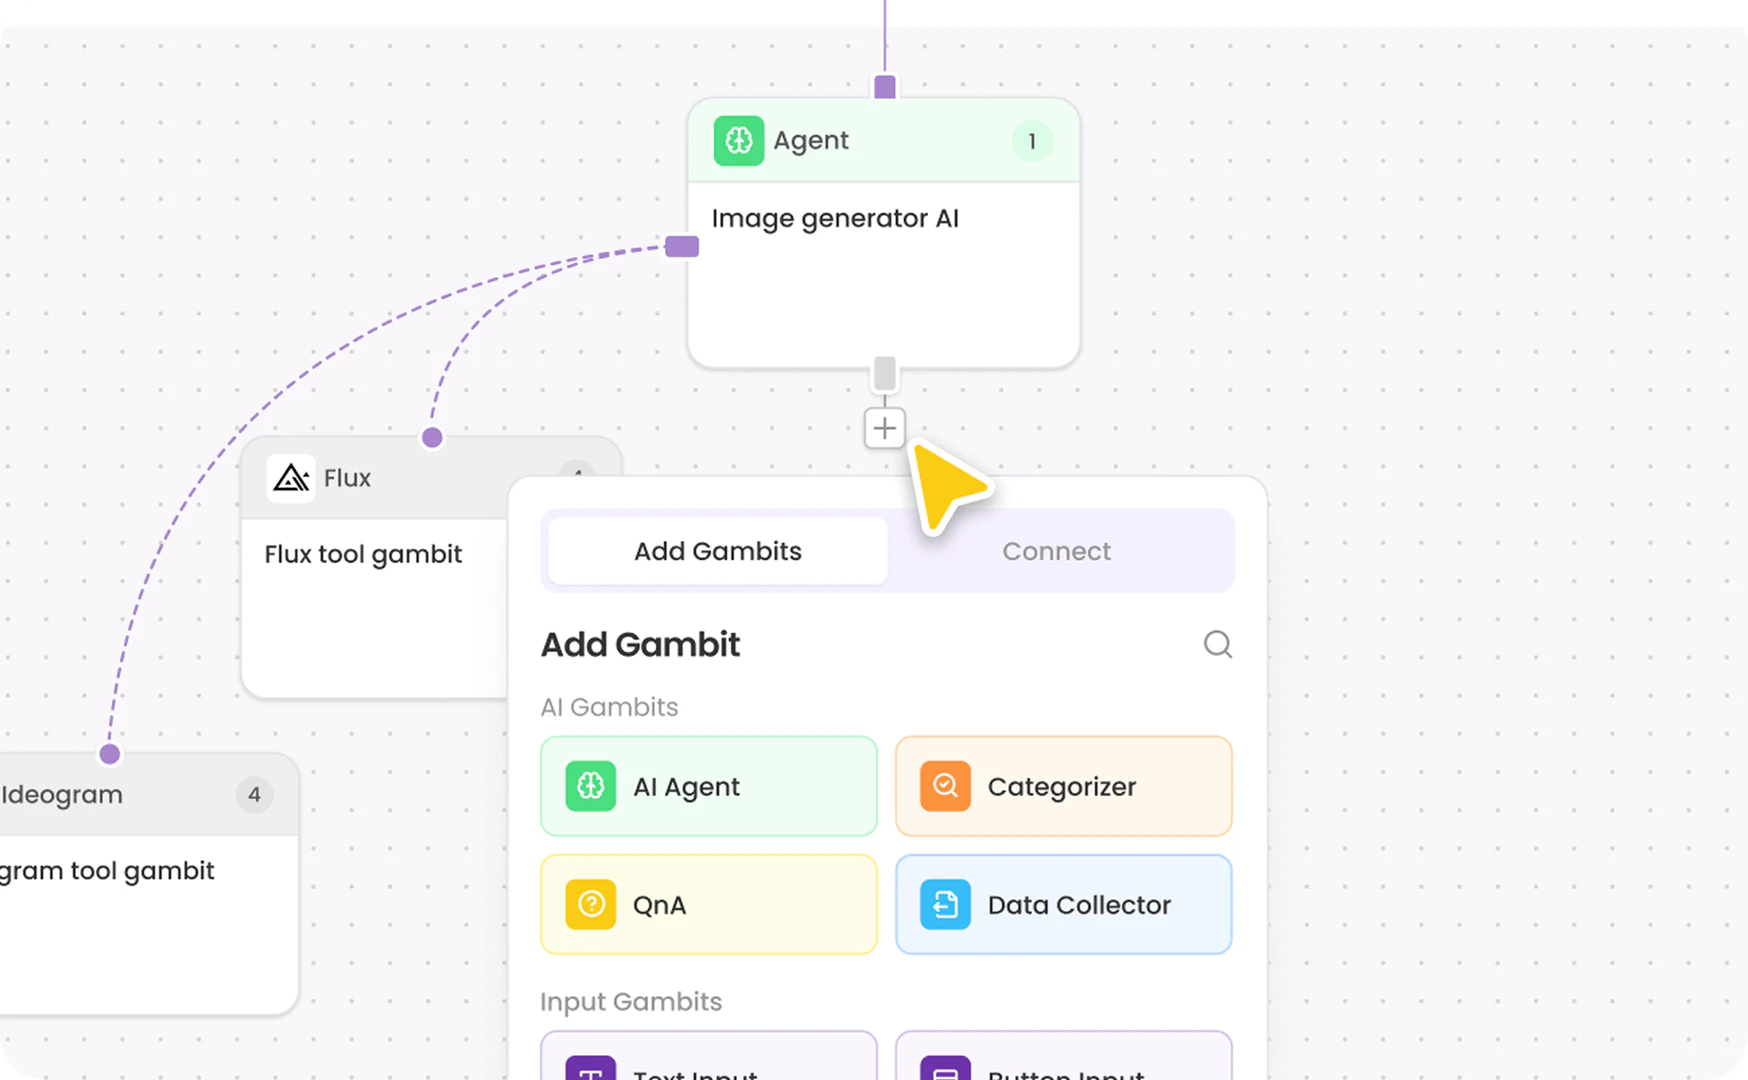Click the Flux triangle logo icon
This screenshot has height=1080, width=1748.
point(291,478)
